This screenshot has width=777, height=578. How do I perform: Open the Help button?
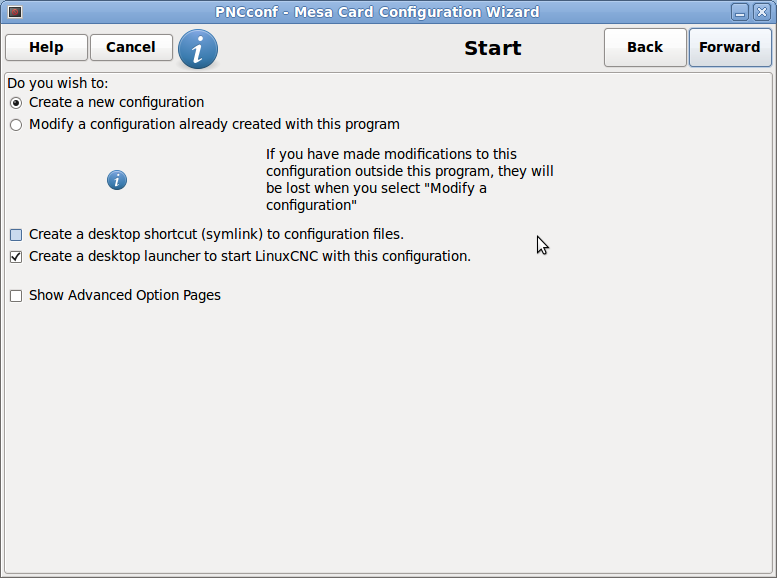47,48
